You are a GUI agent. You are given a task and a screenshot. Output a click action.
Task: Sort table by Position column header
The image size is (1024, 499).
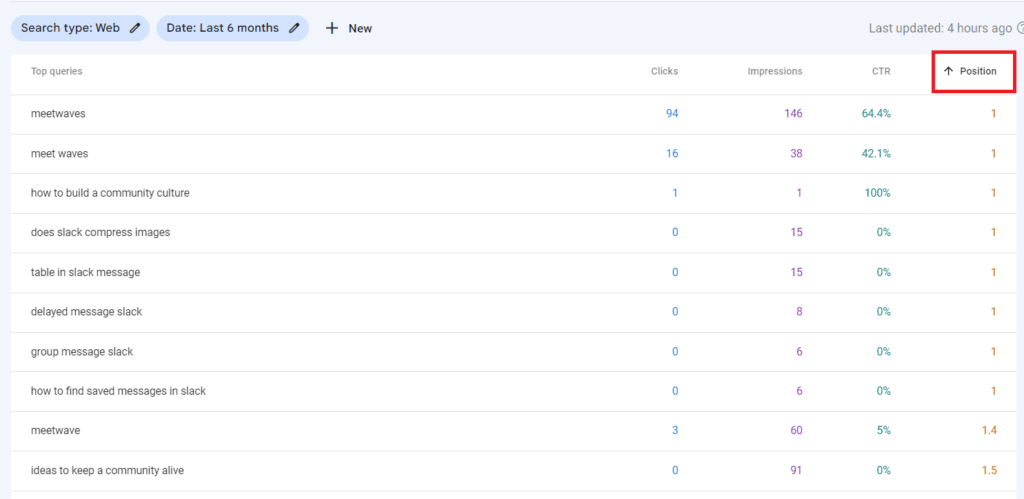(978, 71)
